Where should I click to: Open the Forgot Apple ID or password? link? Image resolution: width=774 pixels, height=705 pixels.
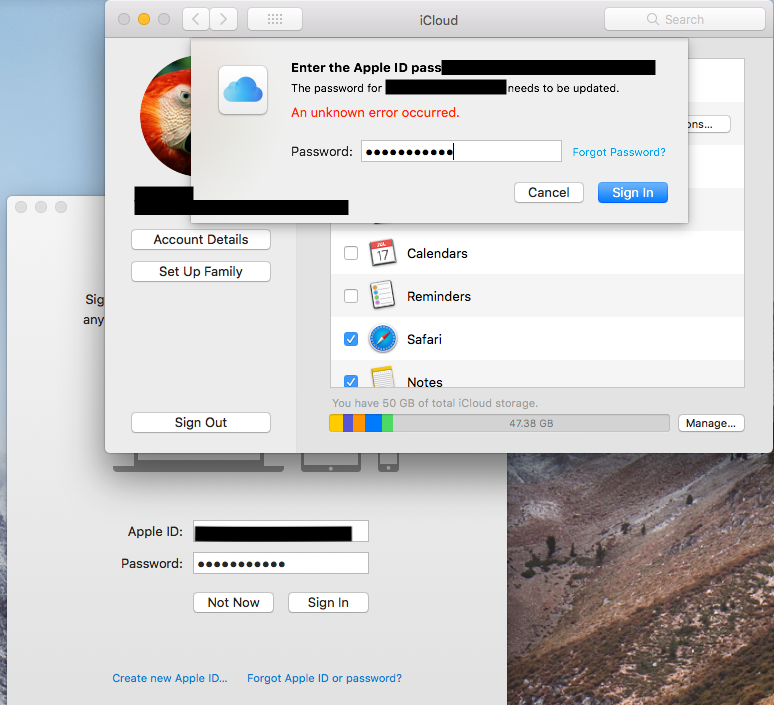(x=324, y=678)
